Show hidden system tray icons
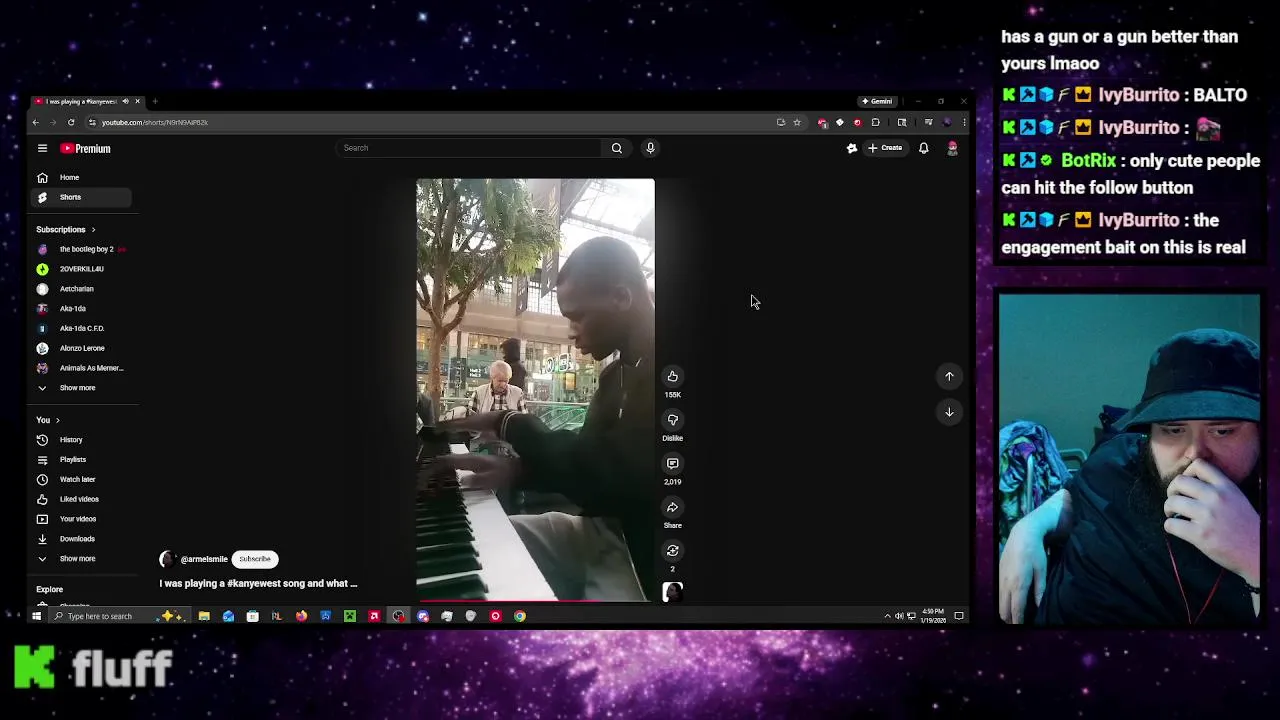 pos(887,616)
